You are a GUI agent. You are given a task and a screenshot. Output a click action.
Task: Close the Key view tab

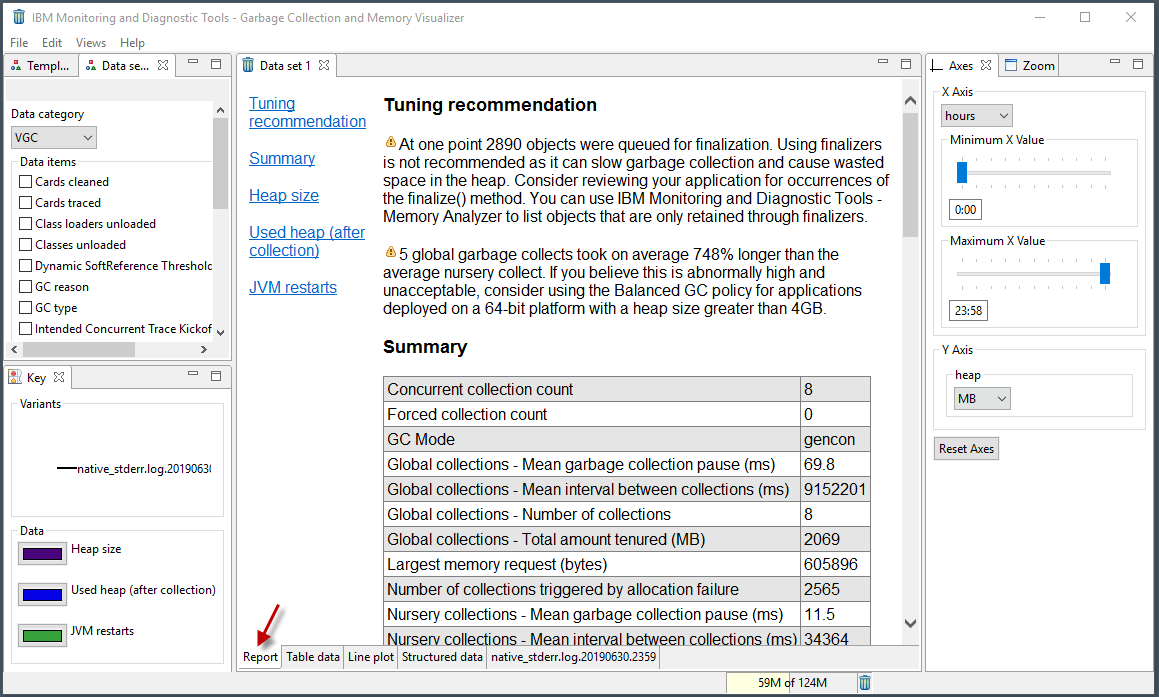pos(59,377)
